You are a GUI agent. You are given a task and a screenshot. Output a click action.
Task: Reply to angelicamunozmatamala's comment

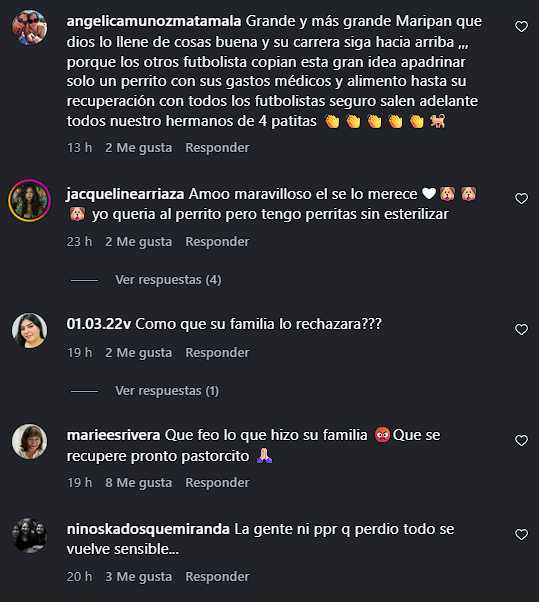(217, 148)
